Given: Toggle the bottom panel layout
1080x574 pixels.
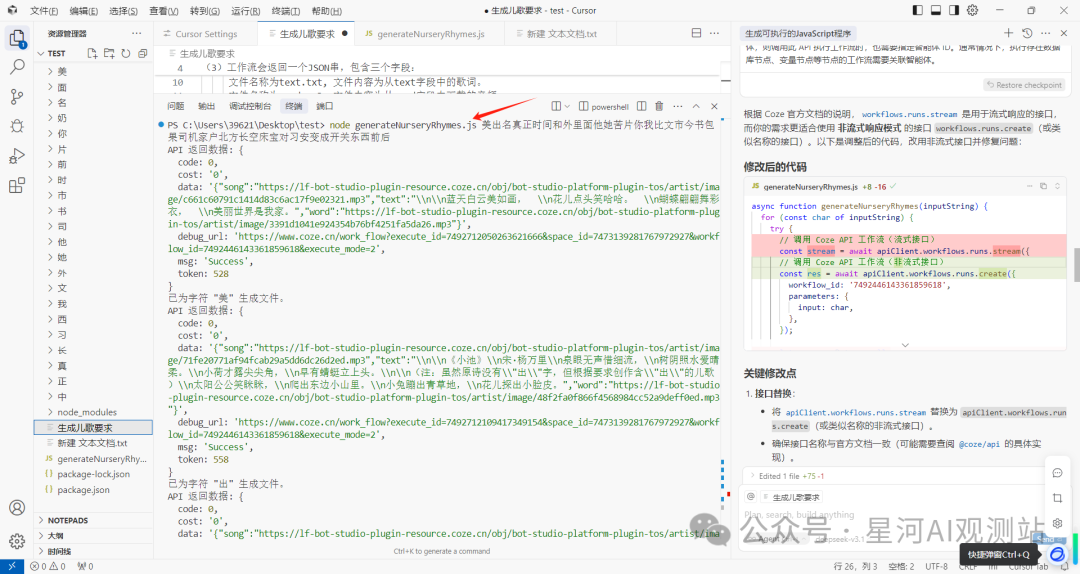Looking at the screenshot, I should click(936, 10).
